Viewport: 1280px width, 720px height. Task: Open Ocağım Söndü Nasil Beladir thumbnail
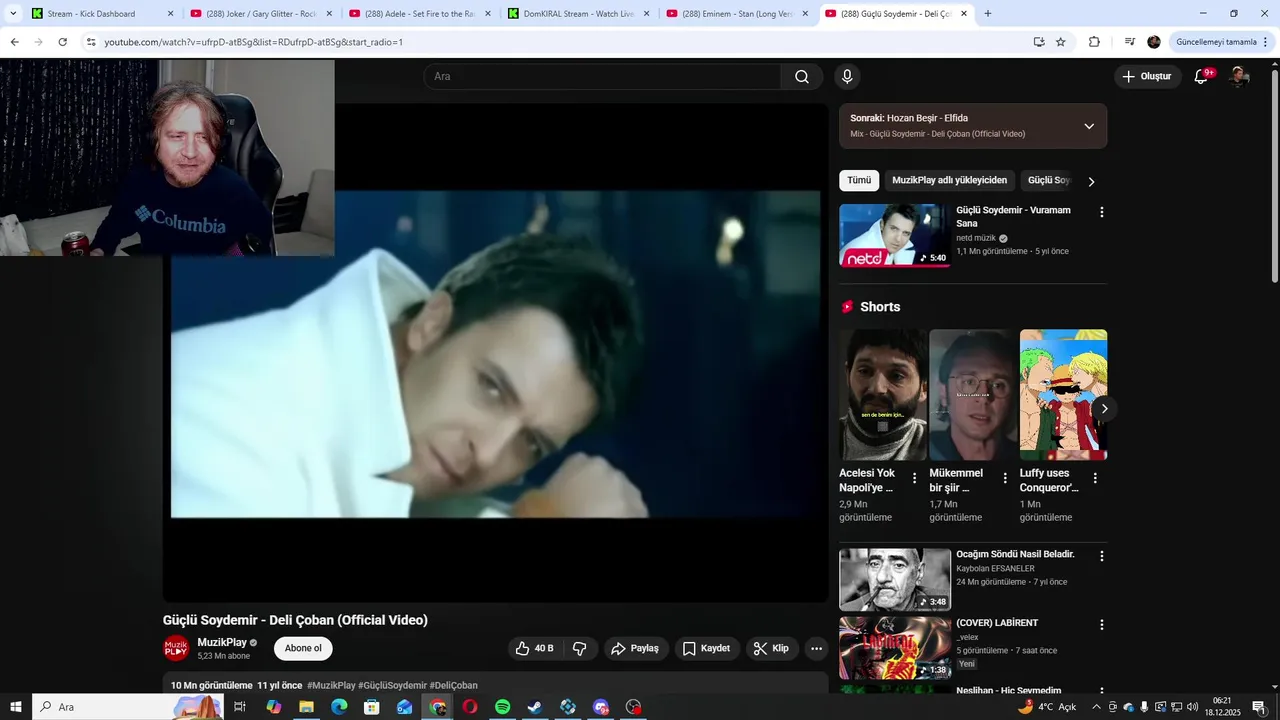click(x=895, y=579)
